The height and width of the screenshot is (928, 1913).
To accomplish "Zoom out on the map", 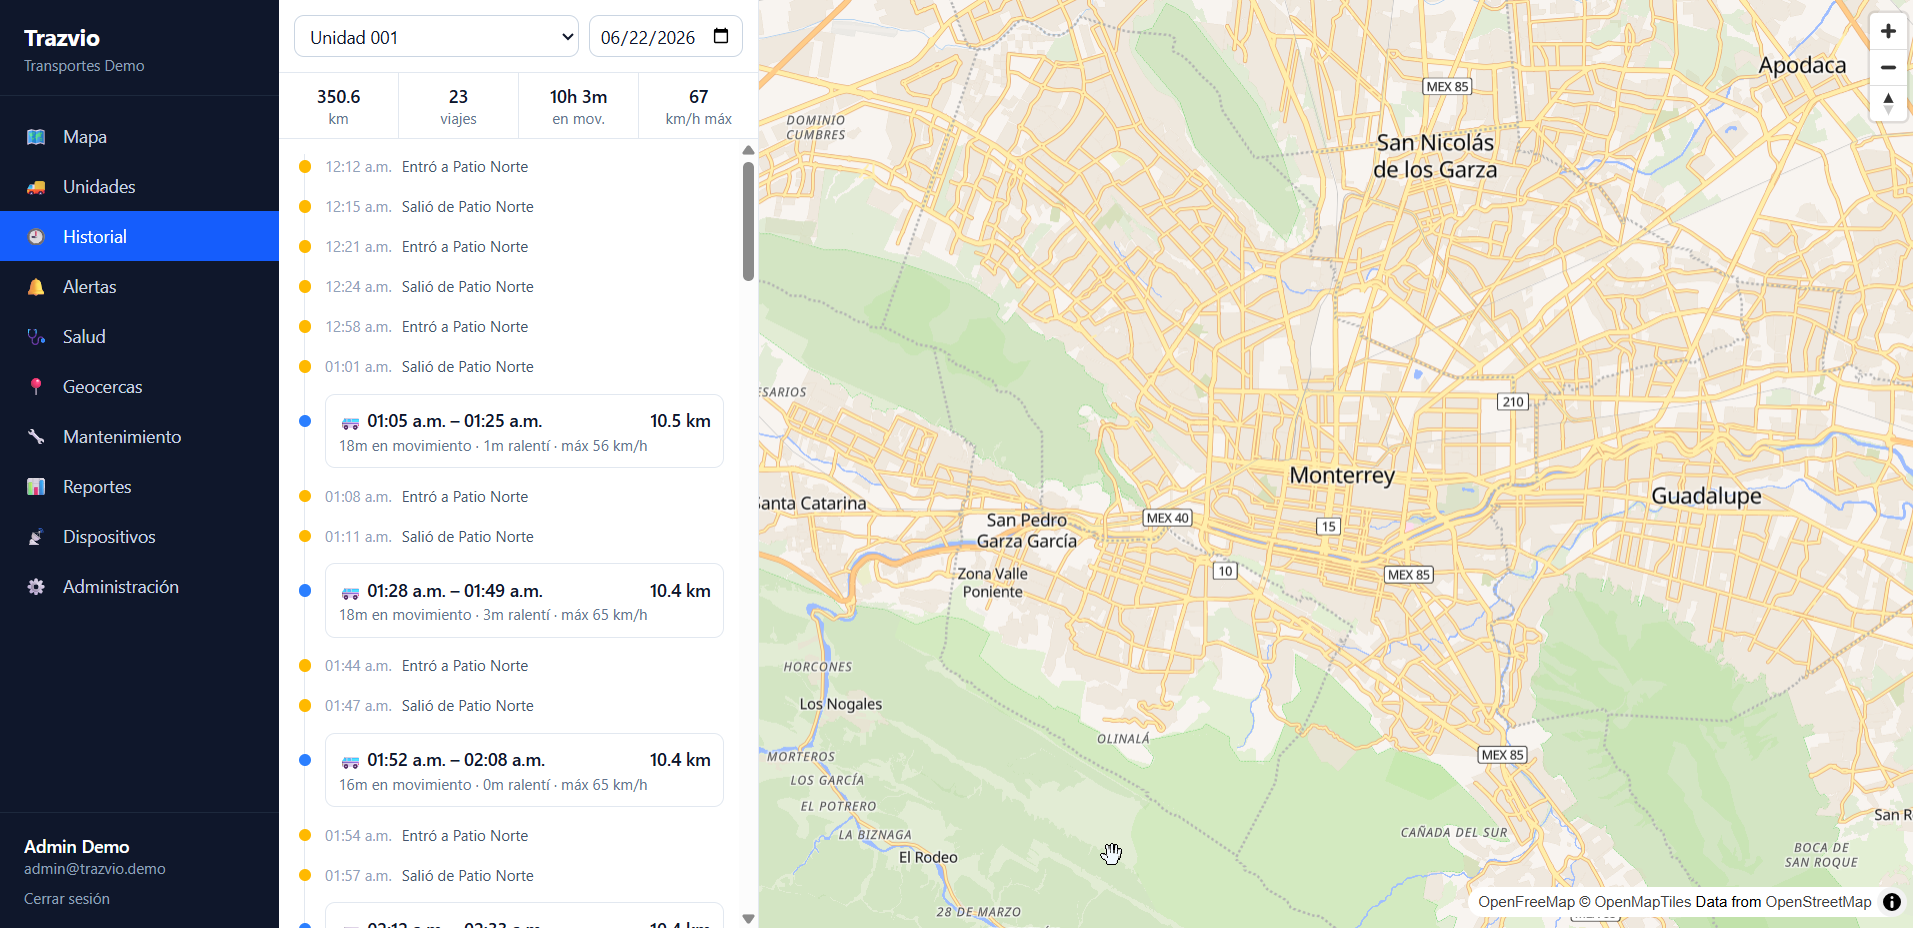I will click(x=1888, y=67).
